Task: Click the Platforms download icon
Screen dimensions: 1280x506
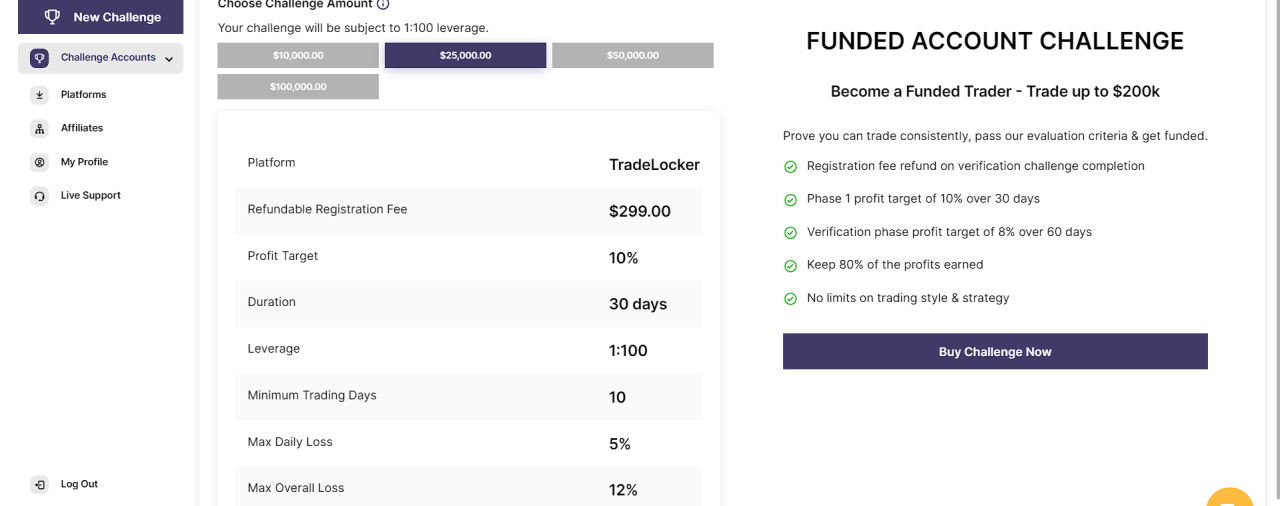Action: click(39, 95)
